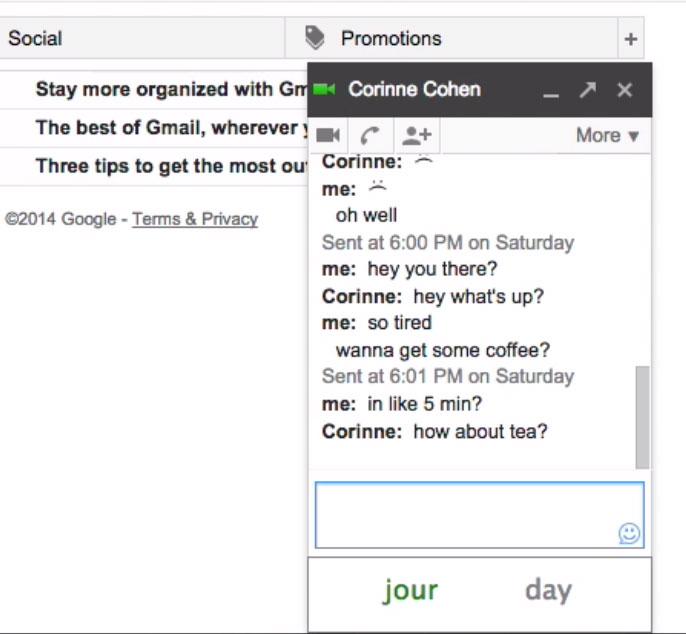Start a video call with Corinne Cohen
This screenshot has width=686, height=634.
pos(328,135)
